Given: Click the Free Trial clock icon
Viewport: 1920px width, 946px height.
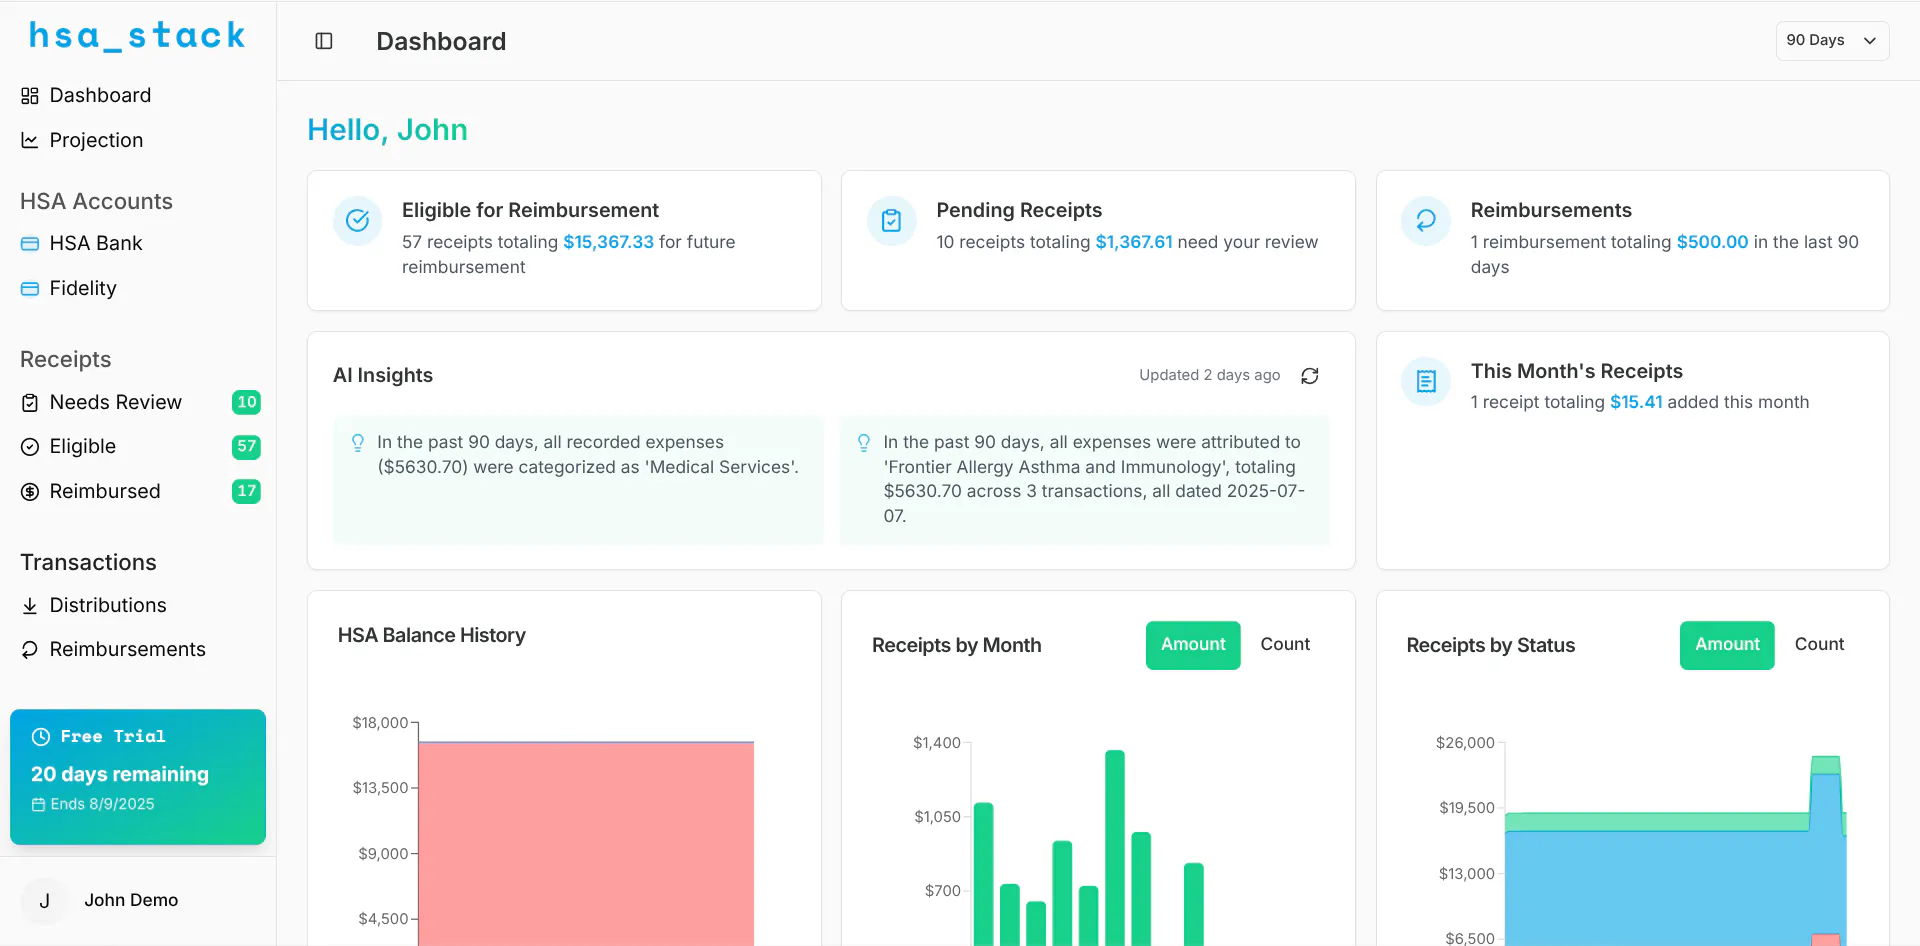Looking at the screenshot, I should 41,737.
